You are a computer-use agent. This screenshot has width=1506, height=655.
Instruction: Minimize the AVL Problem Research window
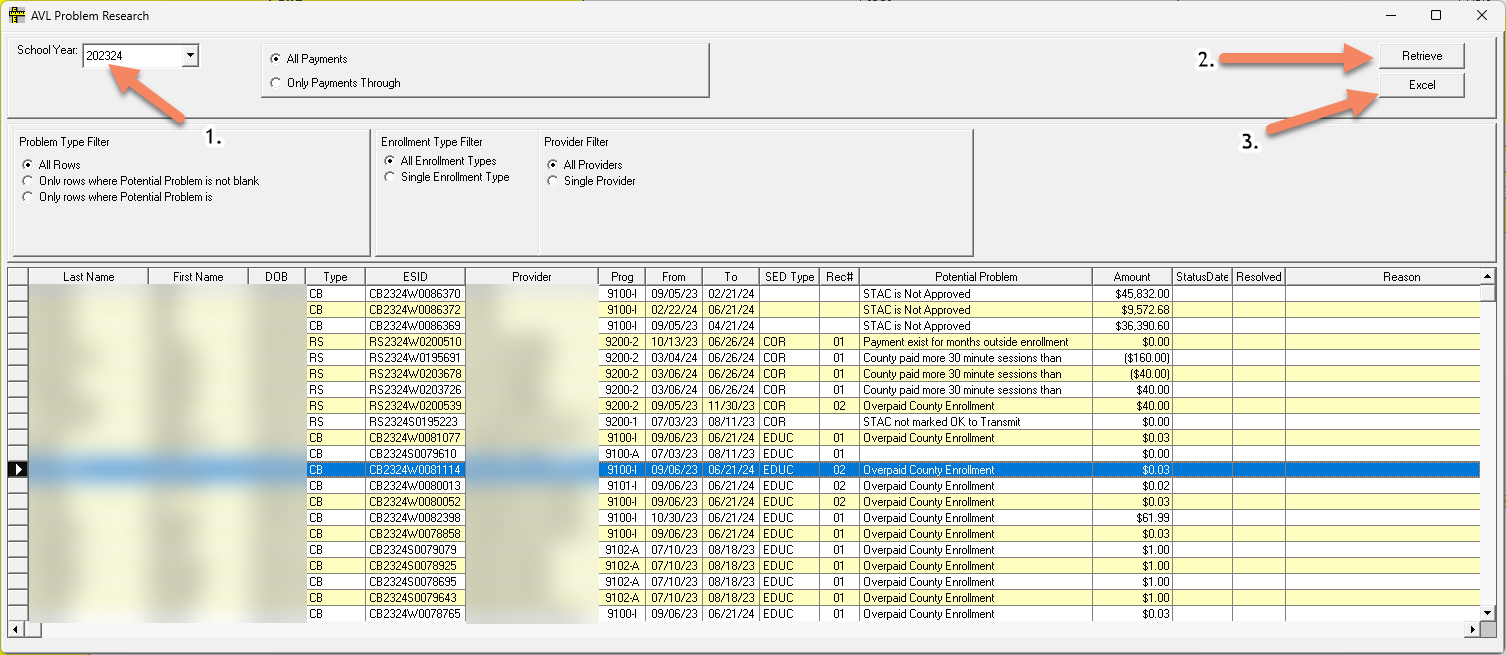[x=1389, y=15]
